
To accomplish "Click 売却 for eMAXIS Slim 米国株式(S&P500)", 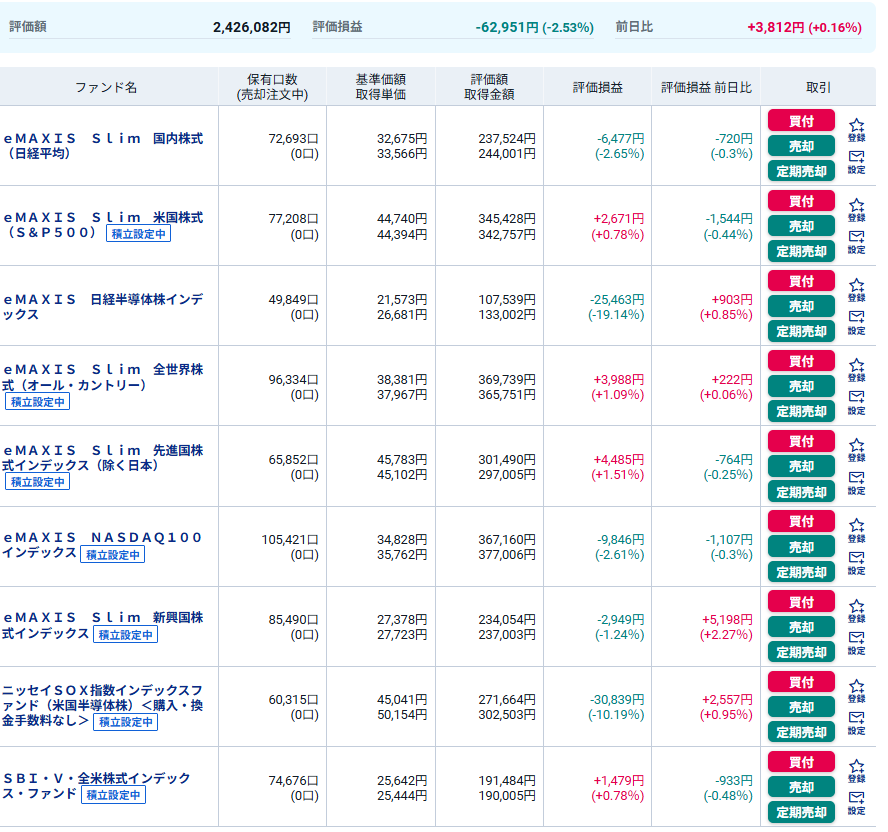I will [x=801, y=226].
